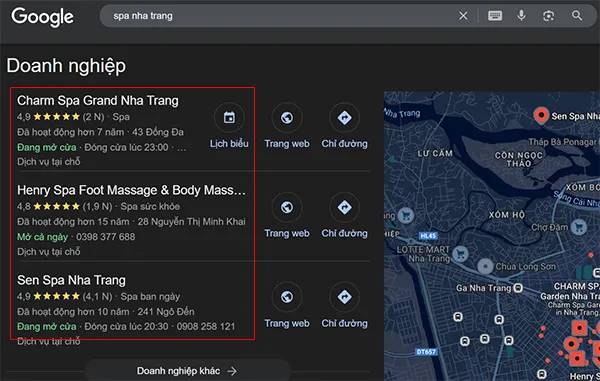Open Google Lens image search icon
Image resolution: width=600 pixels, height=381 pixels.
[x=548, y=16]
